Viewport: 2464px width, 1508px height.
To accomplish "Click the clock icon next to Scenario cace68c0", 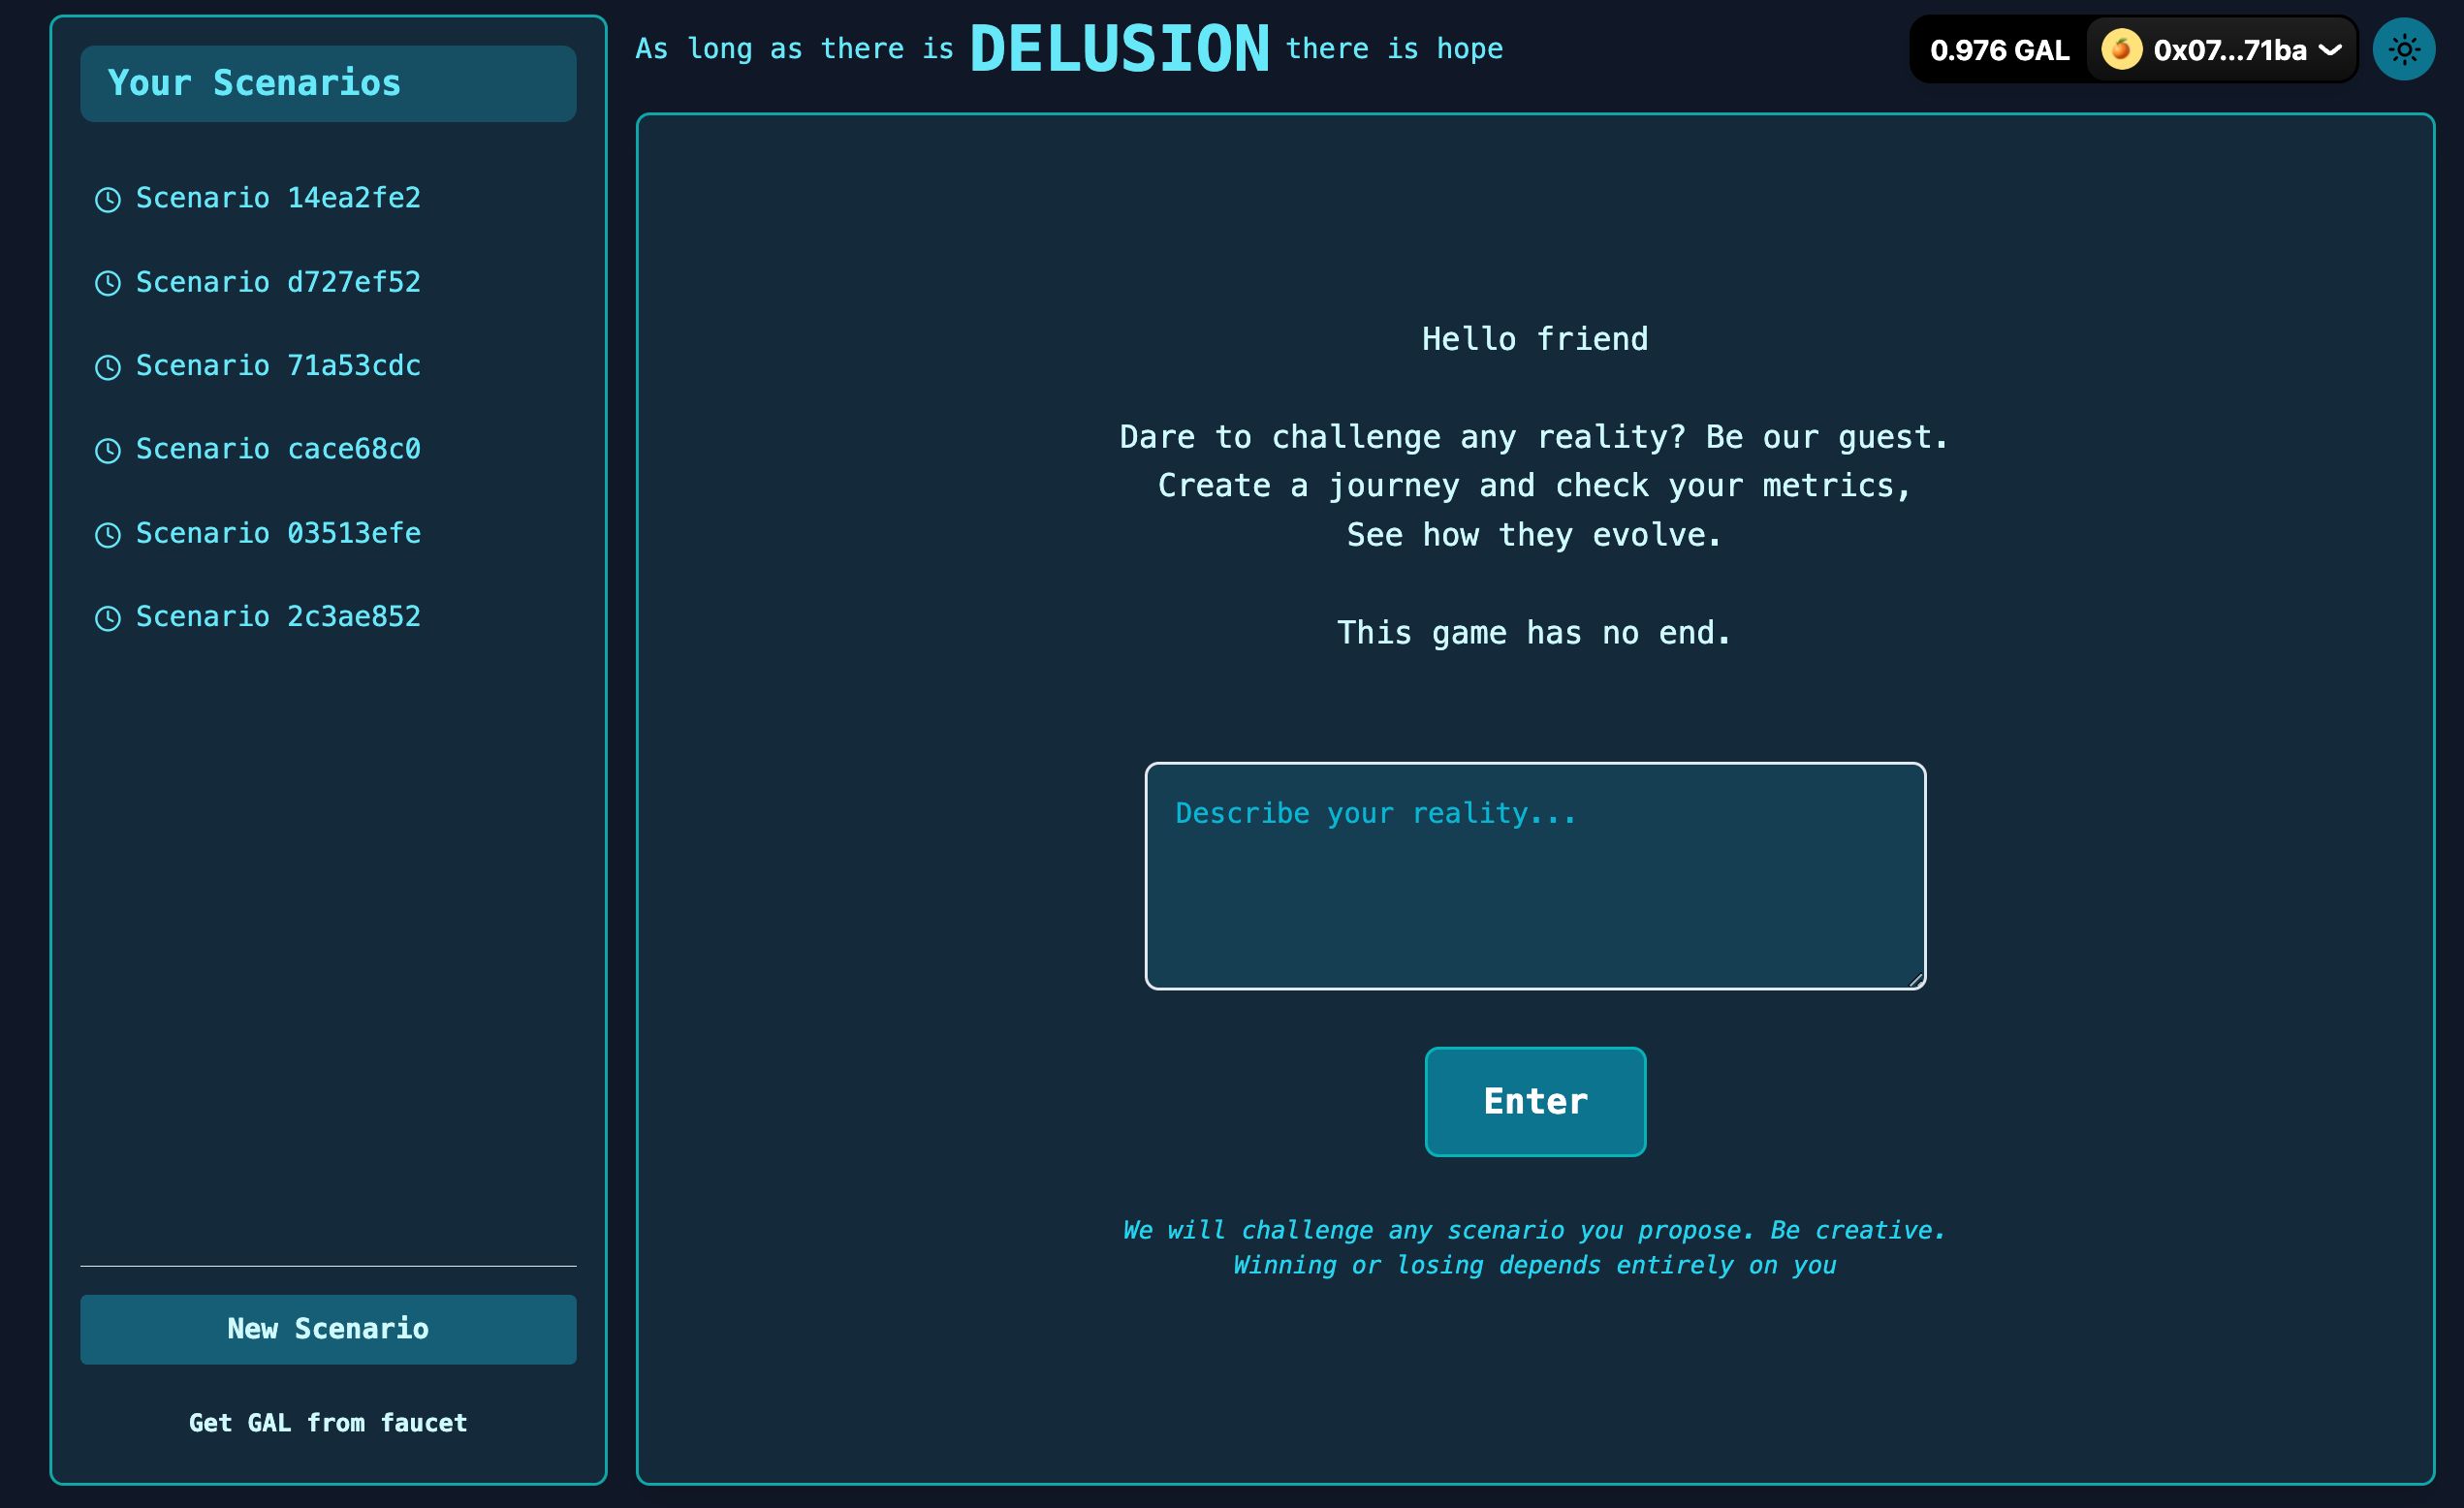I will click(x=110, y=451).
